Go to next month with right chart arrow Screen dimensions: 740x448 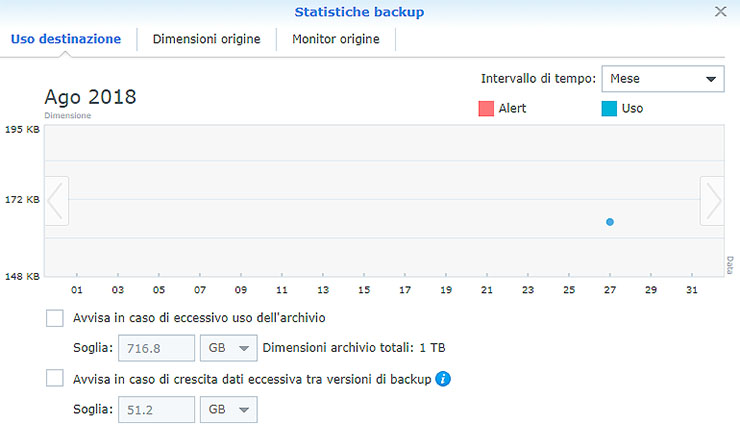[x=711, y=201]
